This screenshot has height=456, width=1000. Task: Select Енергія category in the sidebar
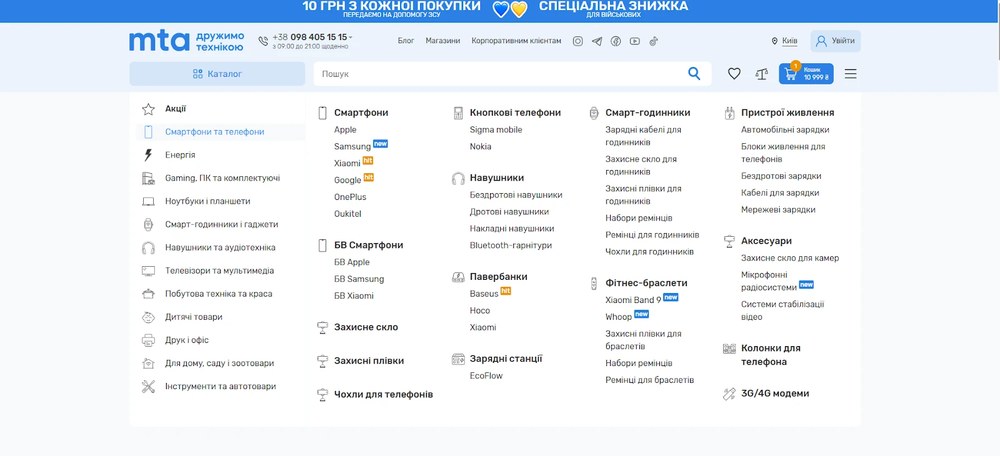pos(180,155)
